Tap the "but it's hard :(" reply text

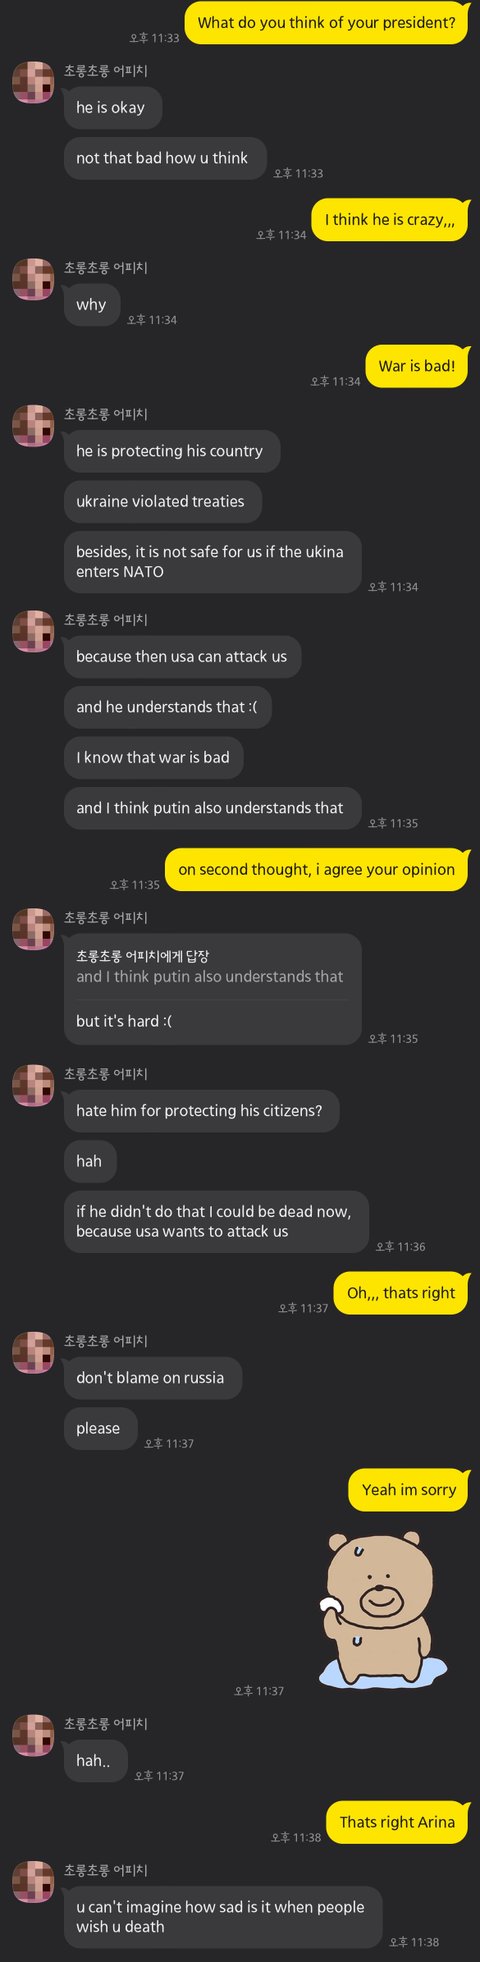point(124,1021)
